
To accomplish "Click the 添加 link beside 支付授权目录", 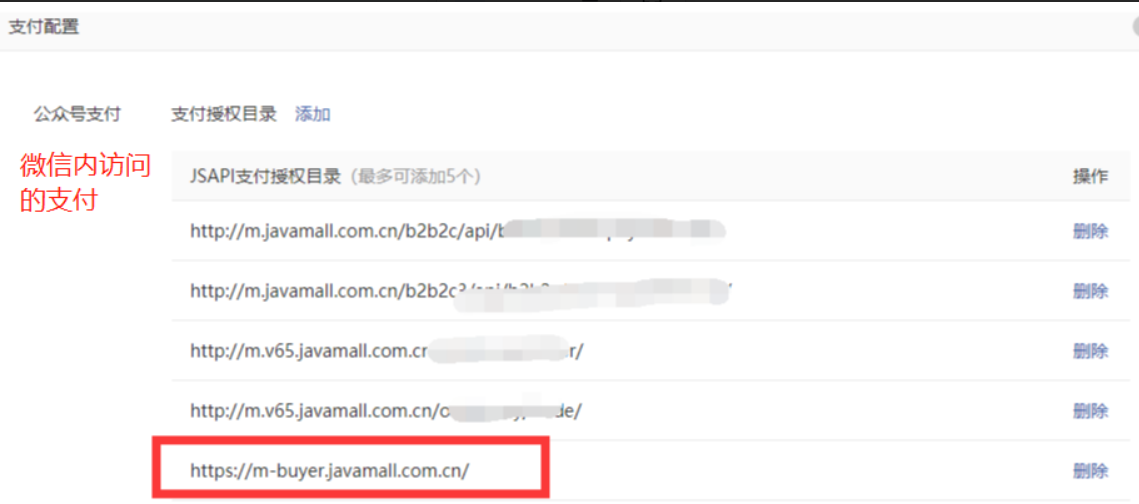I will 312,114.
